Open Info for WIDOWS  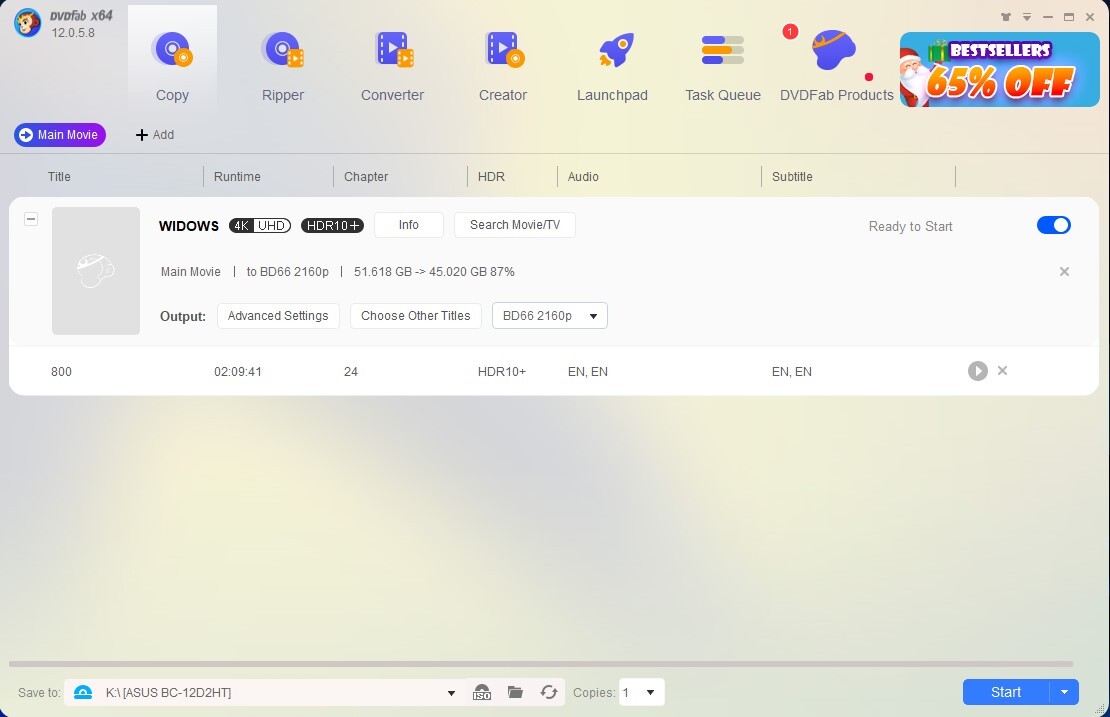(408, 225)
